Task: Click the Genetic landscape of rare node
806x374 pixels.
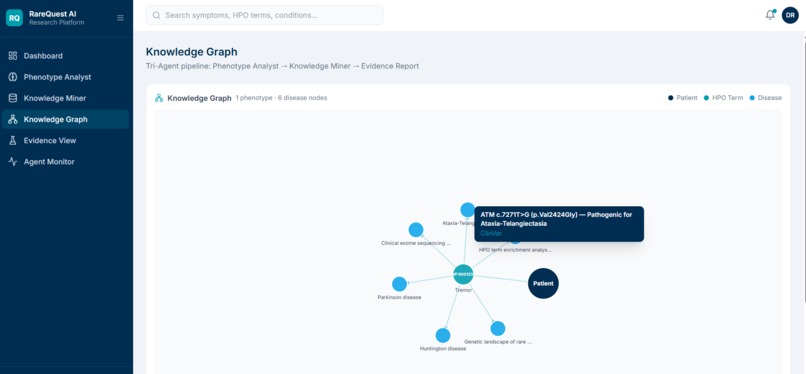Action: (x=498, y=328)
